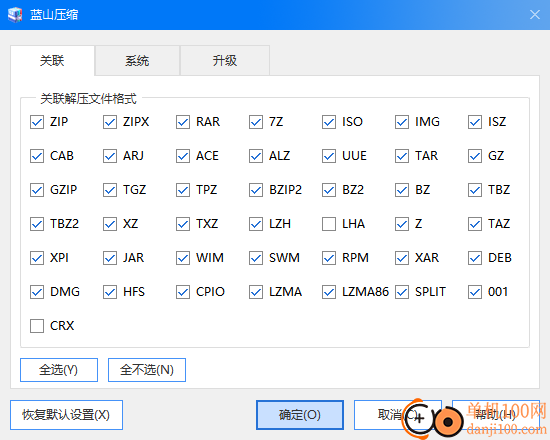Toggle the ACE format checkbox
Viewport: 550px width, 440px height.
coord(183,156)
